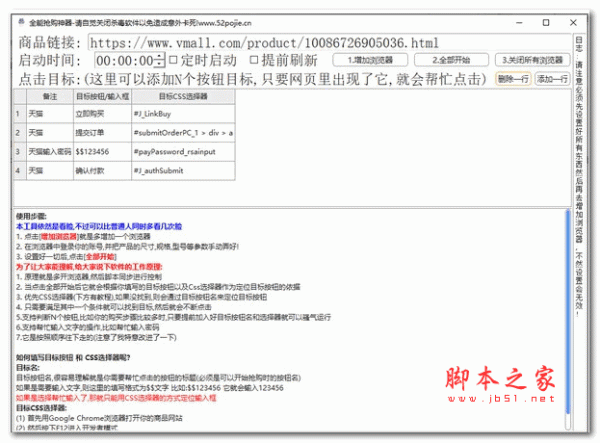Click the #submitOrderPC_1 > div > a cell
Viewport: 600px width, 443px height.
(x=183, y=133)
